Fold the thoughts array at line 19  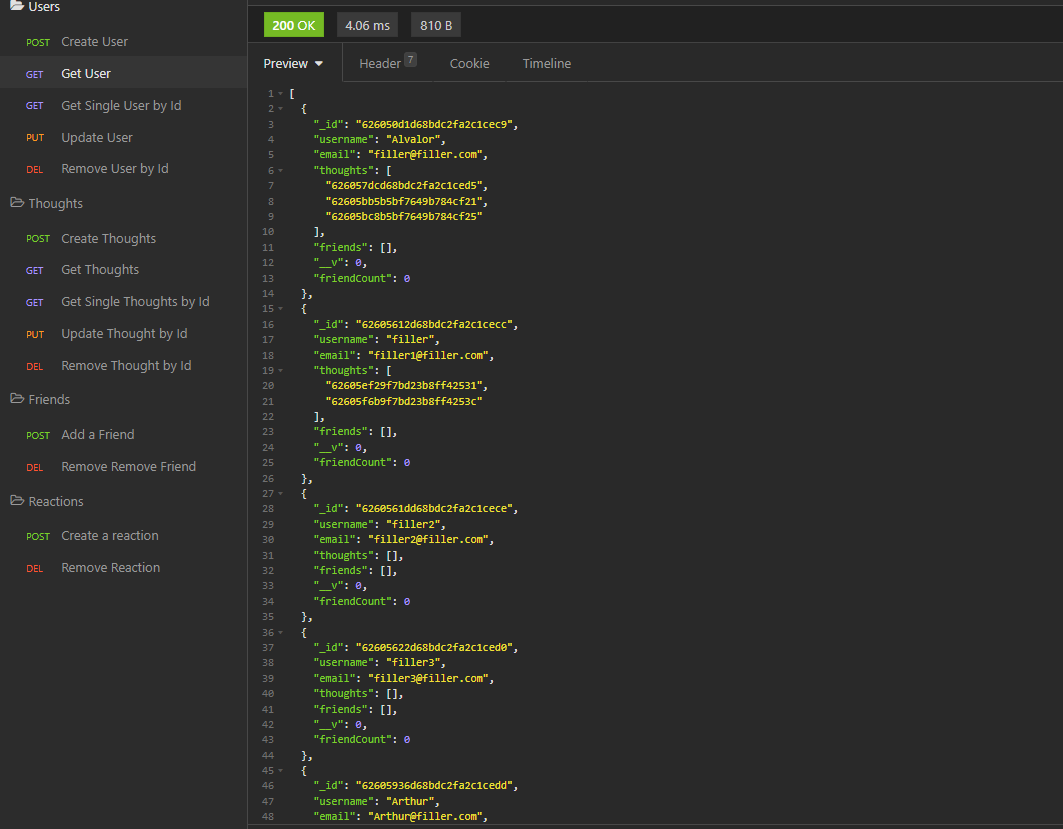pyautogui.click(x=280, y=370)
